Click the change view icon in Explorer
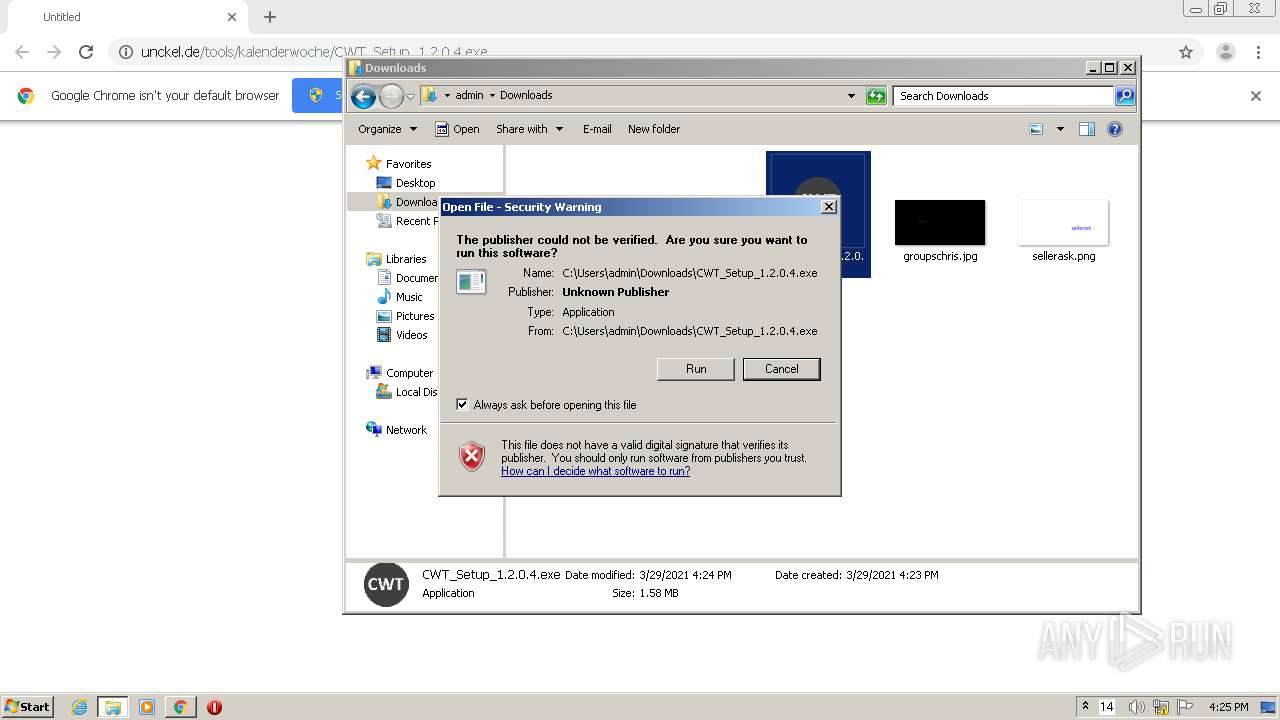Viewport: 1280px width, 720px height. click(1036, 129)
